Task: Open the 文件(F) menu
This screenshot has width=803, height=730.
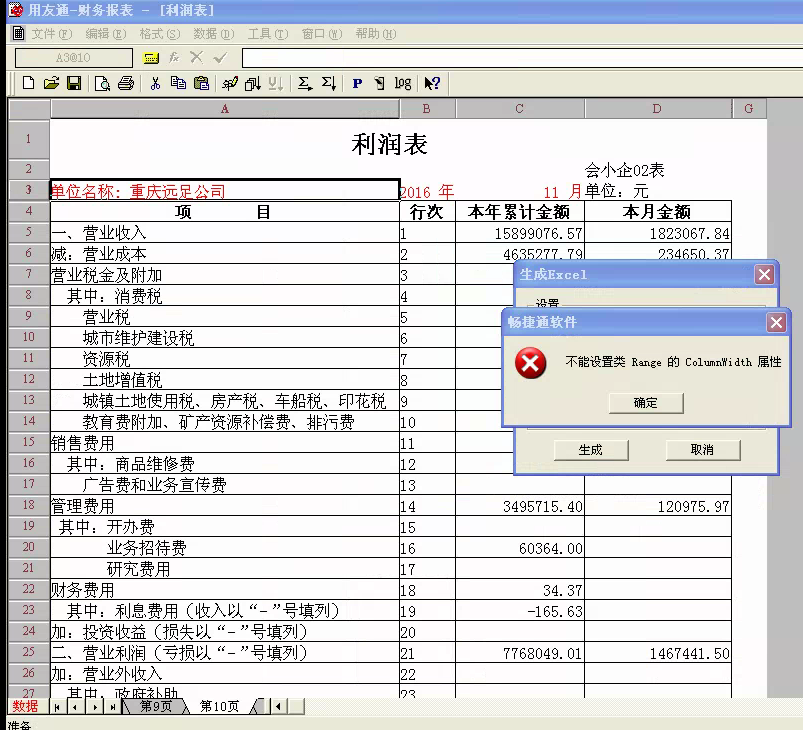Action: (x=52, y=34)
